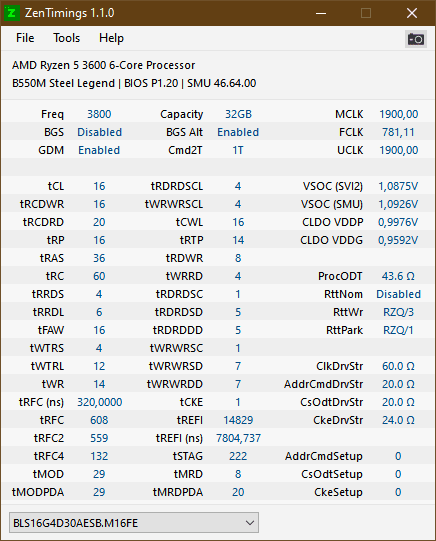This screenshot has height=541, width=436.
Task: Click the tCL value 16
Action: click(x=99, y=186)
